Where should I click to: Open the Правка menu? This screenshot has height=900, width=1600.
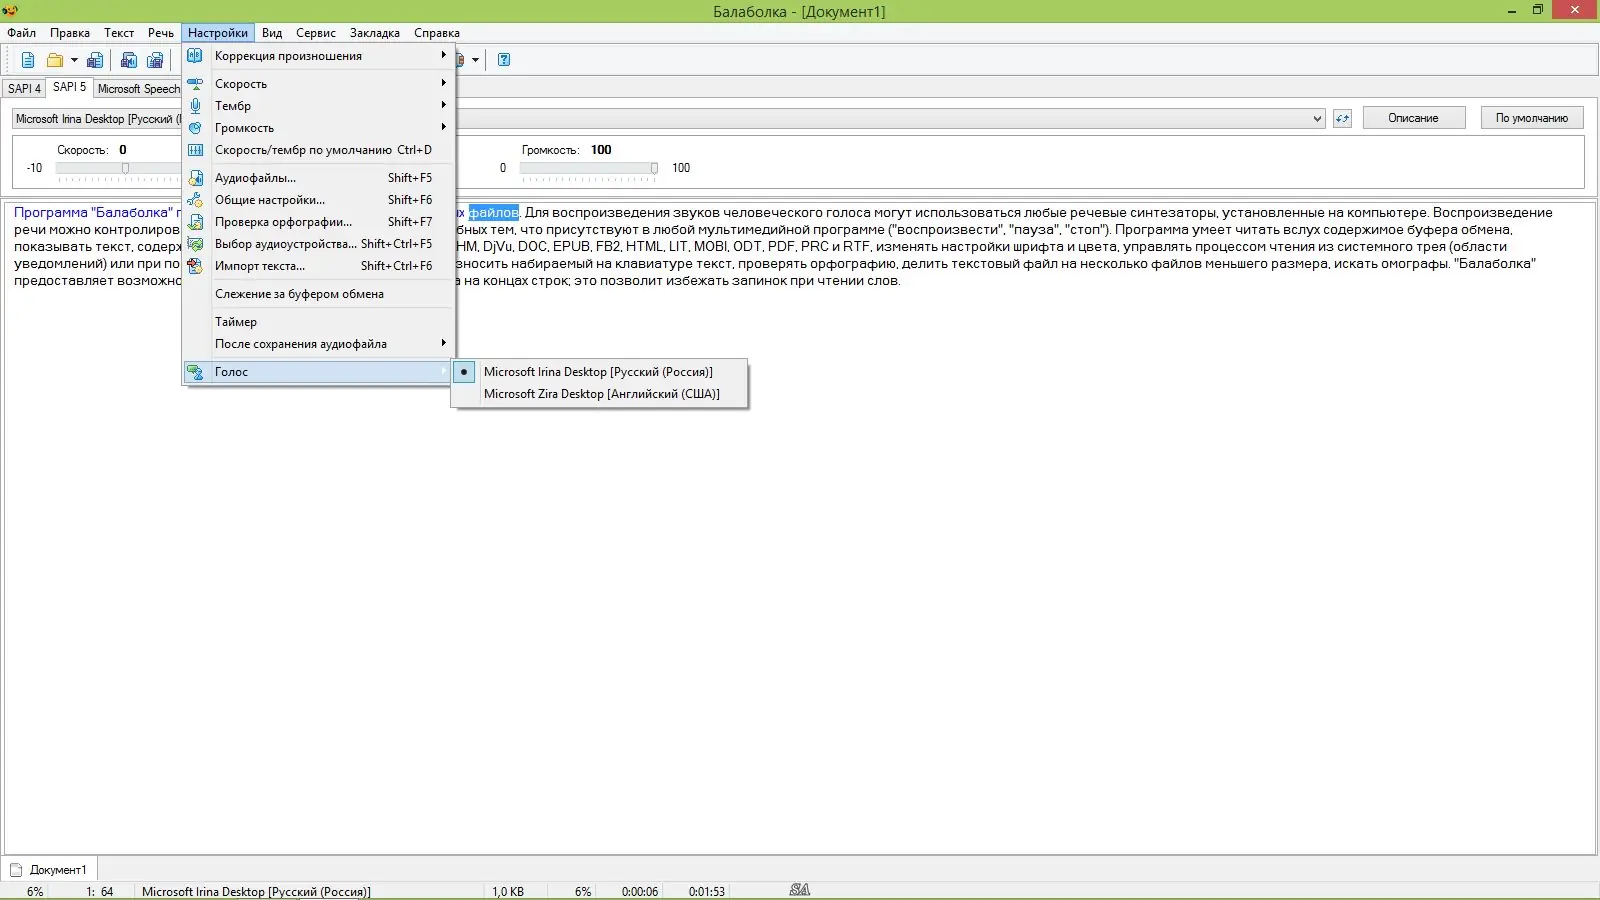point(70,33)
